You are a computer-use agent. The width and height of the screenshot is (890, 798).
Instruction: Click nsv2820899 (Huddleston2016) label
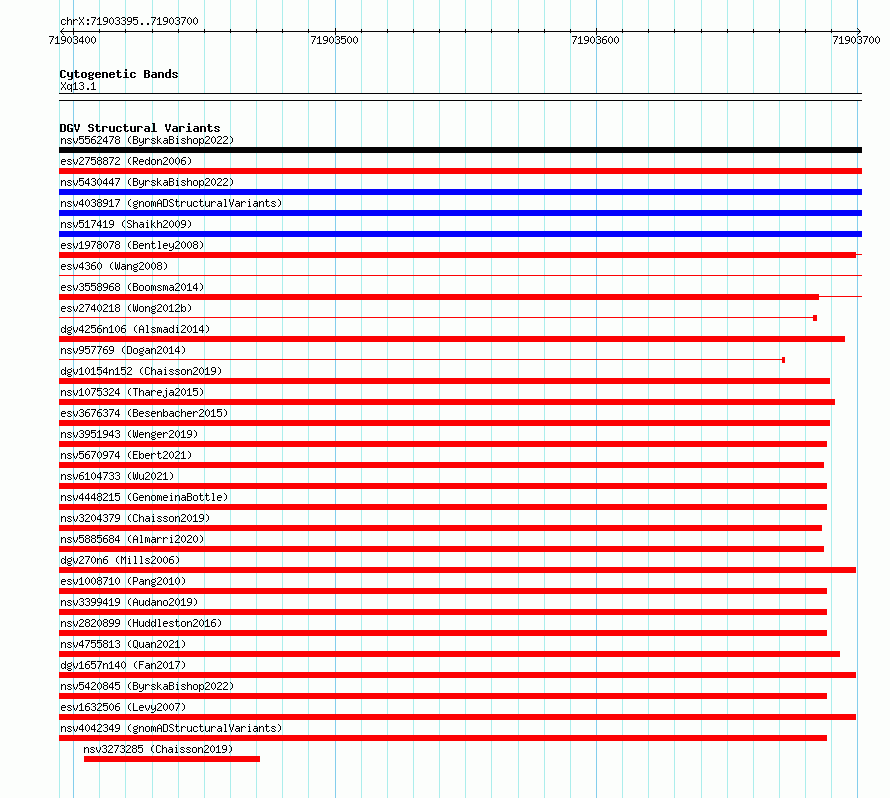[141, 623]
